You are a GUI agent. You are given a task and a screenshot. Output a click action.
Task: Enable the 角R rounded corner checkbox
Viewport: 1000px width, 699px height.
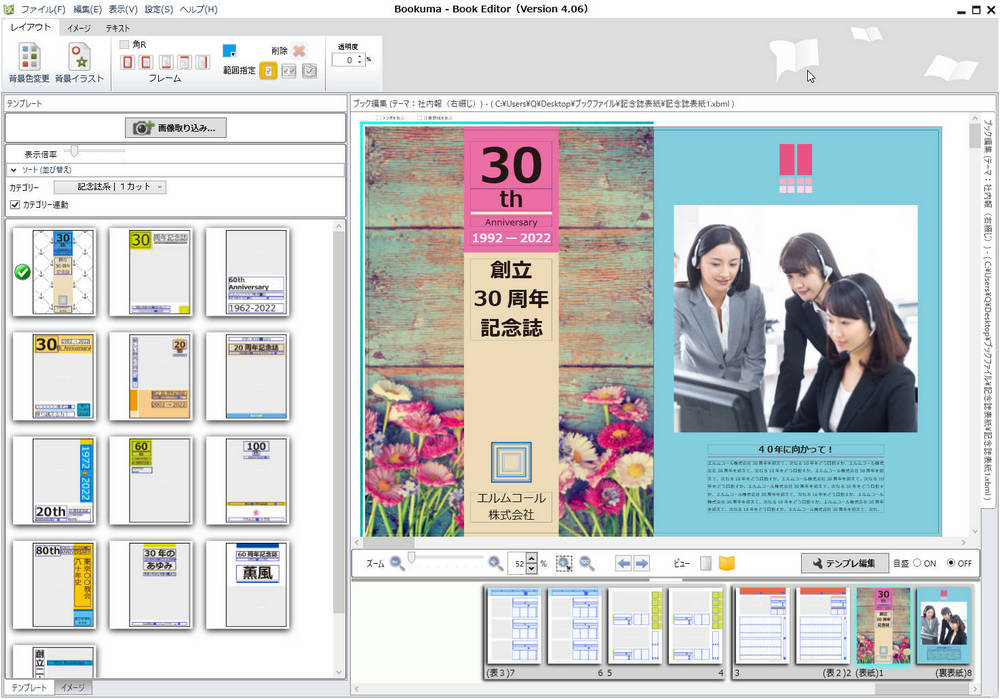[124, 45]
